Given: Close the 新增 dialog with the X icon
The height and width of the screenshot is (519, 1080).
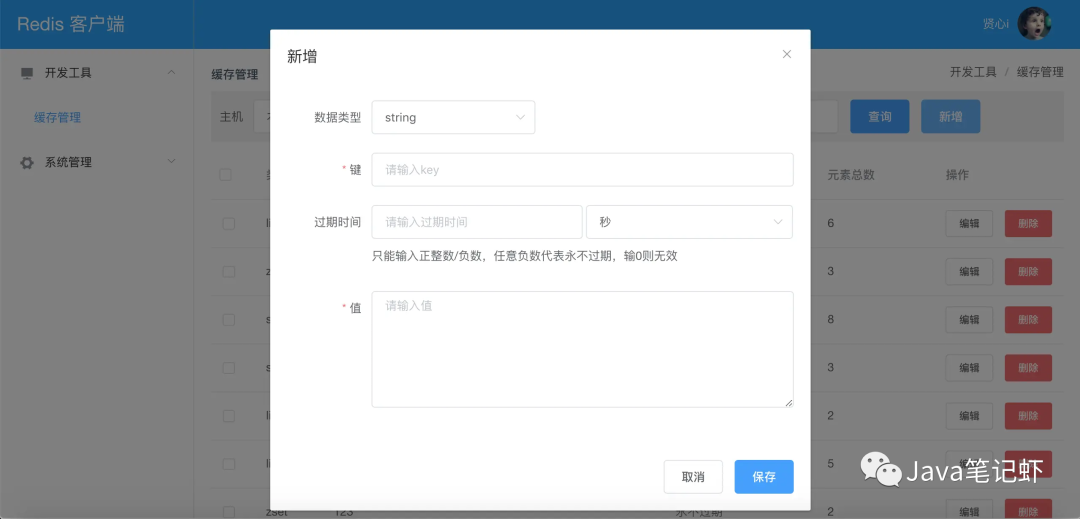Looking at the screenshot, I should coord(787,54).
